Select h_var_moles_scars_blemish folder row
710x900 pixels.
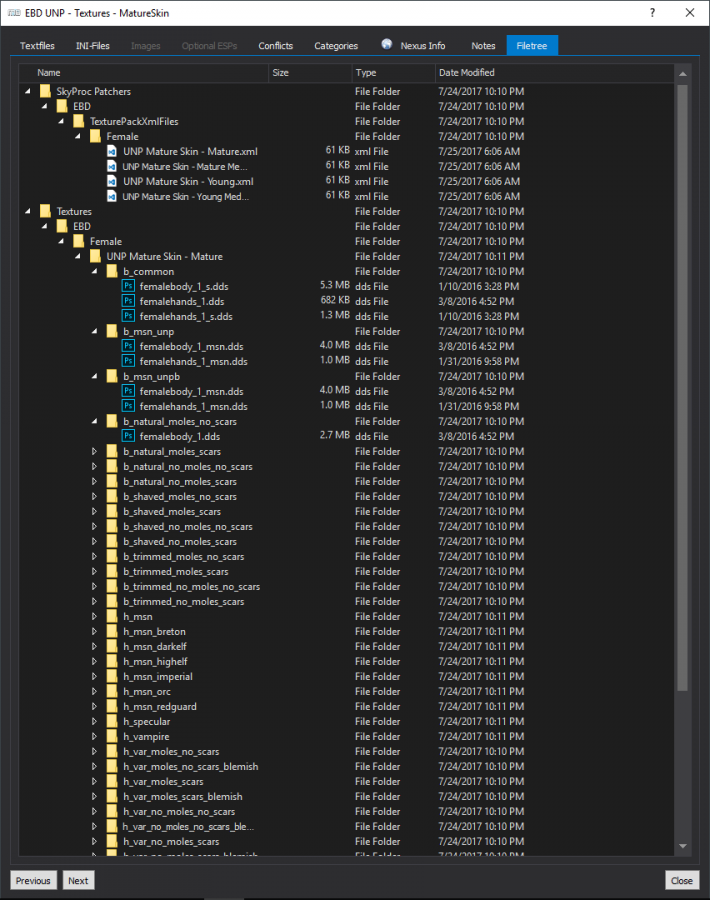click(346, 797)
